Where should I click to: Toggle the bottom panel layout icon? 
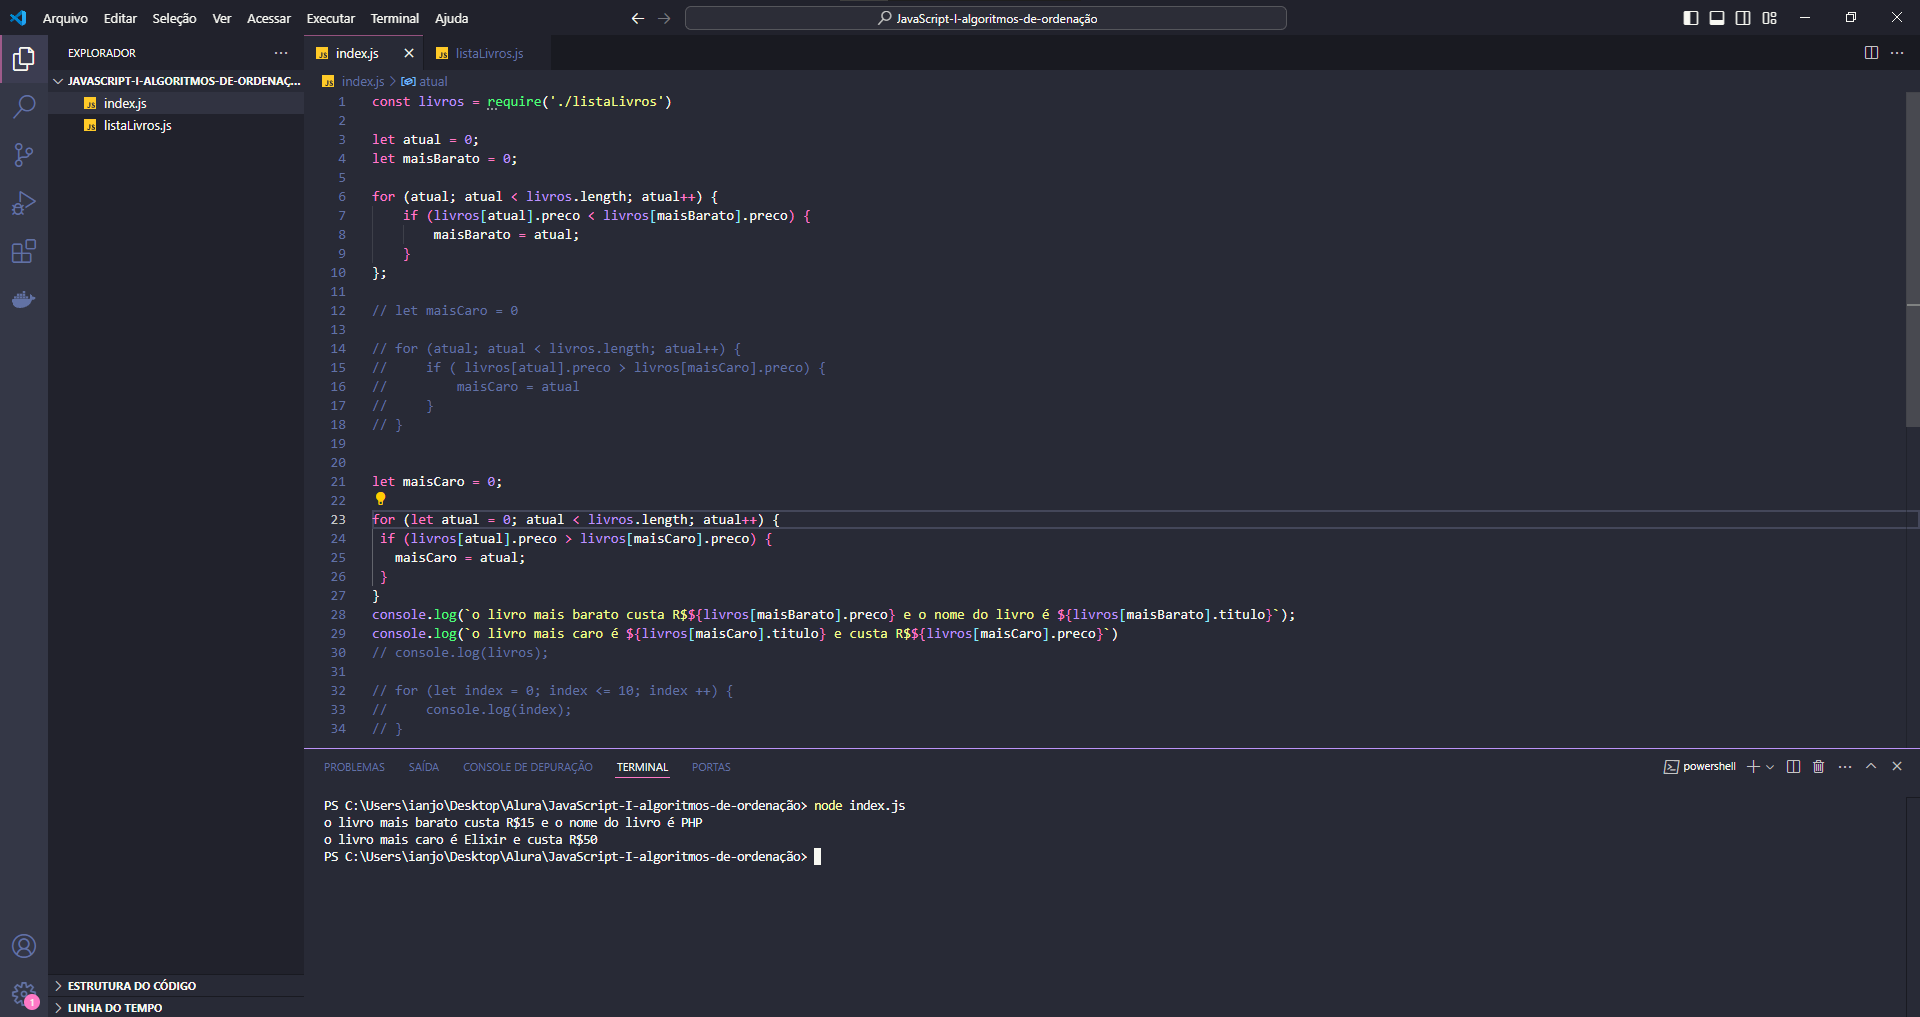(1717, 18)
